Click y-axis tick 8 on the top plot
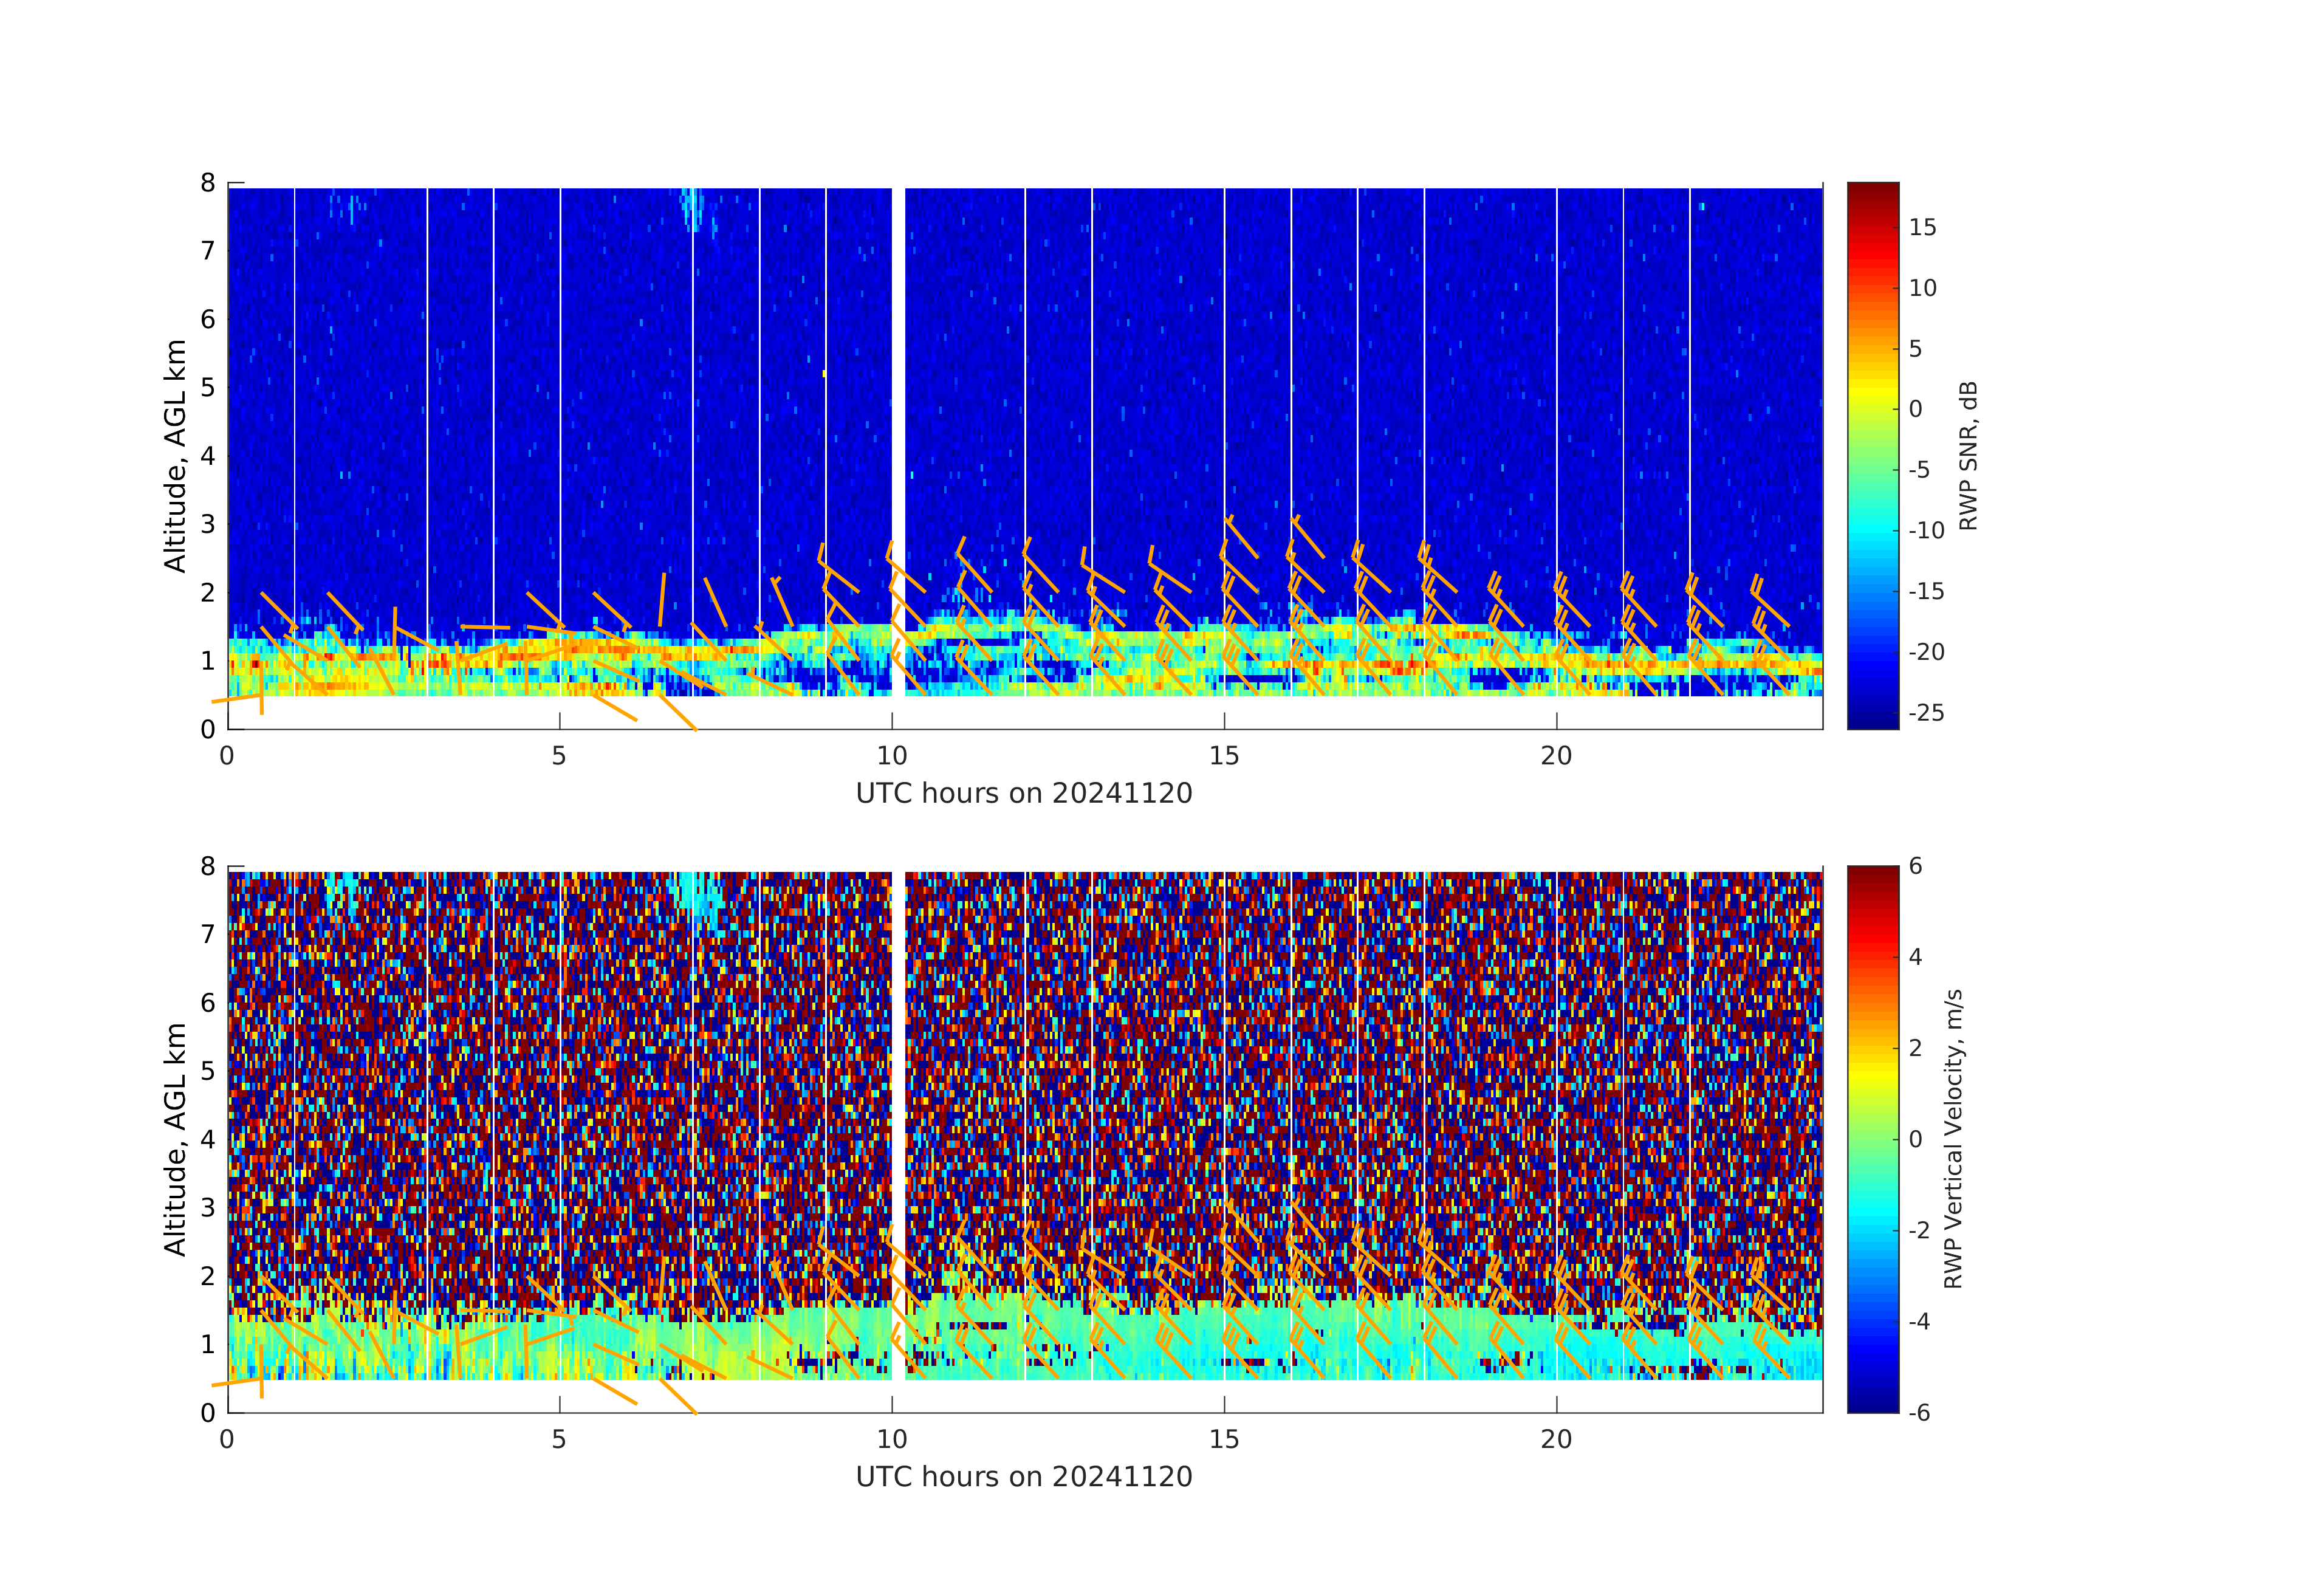Viewport: 2324px width, 1595px height. coord(208,183)
